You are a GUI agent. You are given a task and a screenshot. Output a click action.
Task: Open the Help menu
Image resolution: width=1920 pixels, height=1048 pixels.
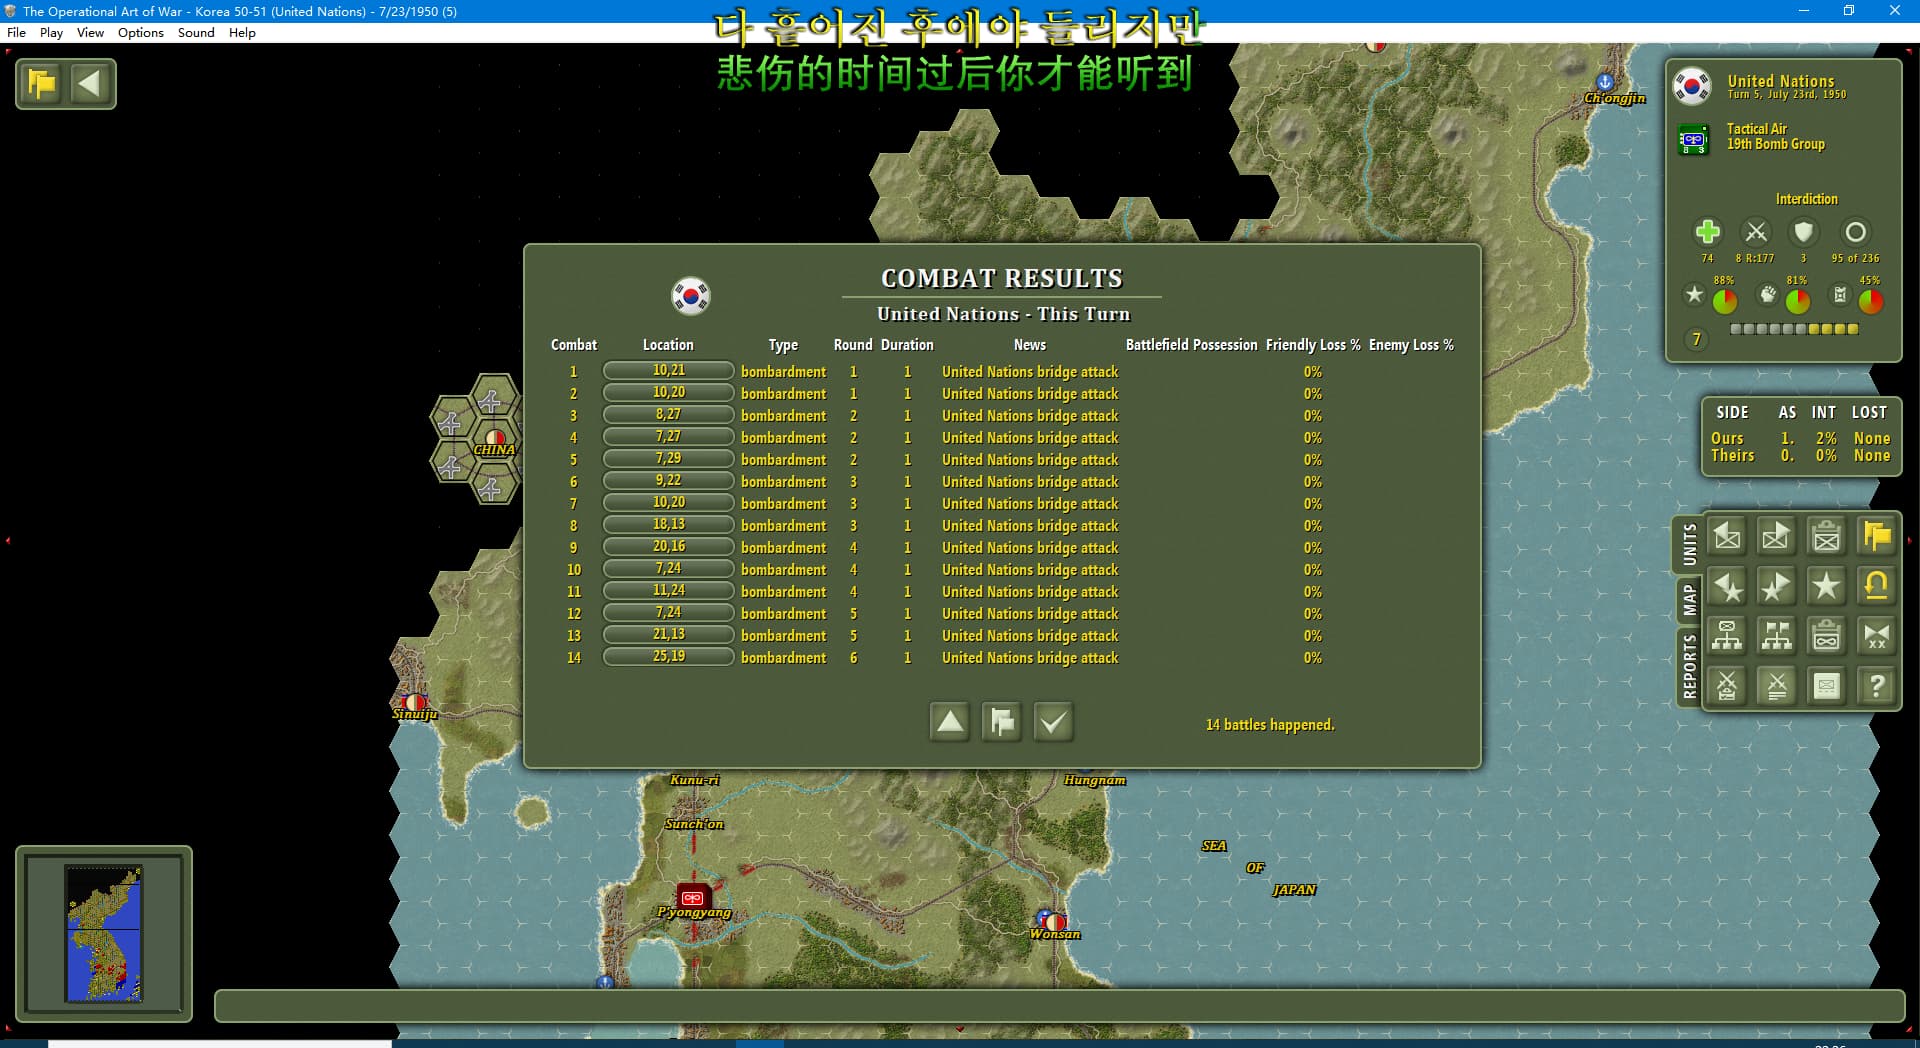[242, 32]
